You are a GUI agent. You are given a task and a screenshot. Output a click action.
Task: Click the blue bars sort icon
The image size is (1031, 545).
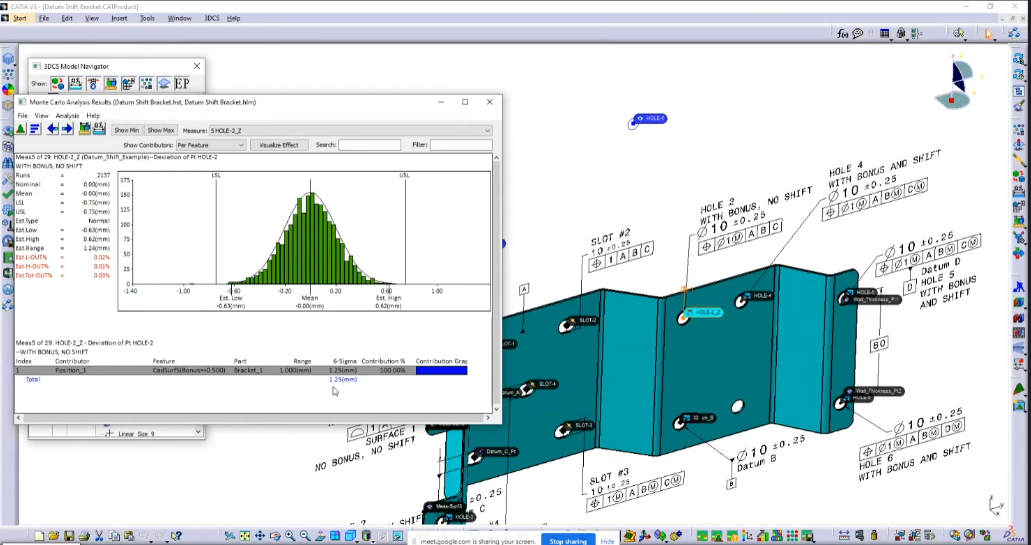(36, 130)
